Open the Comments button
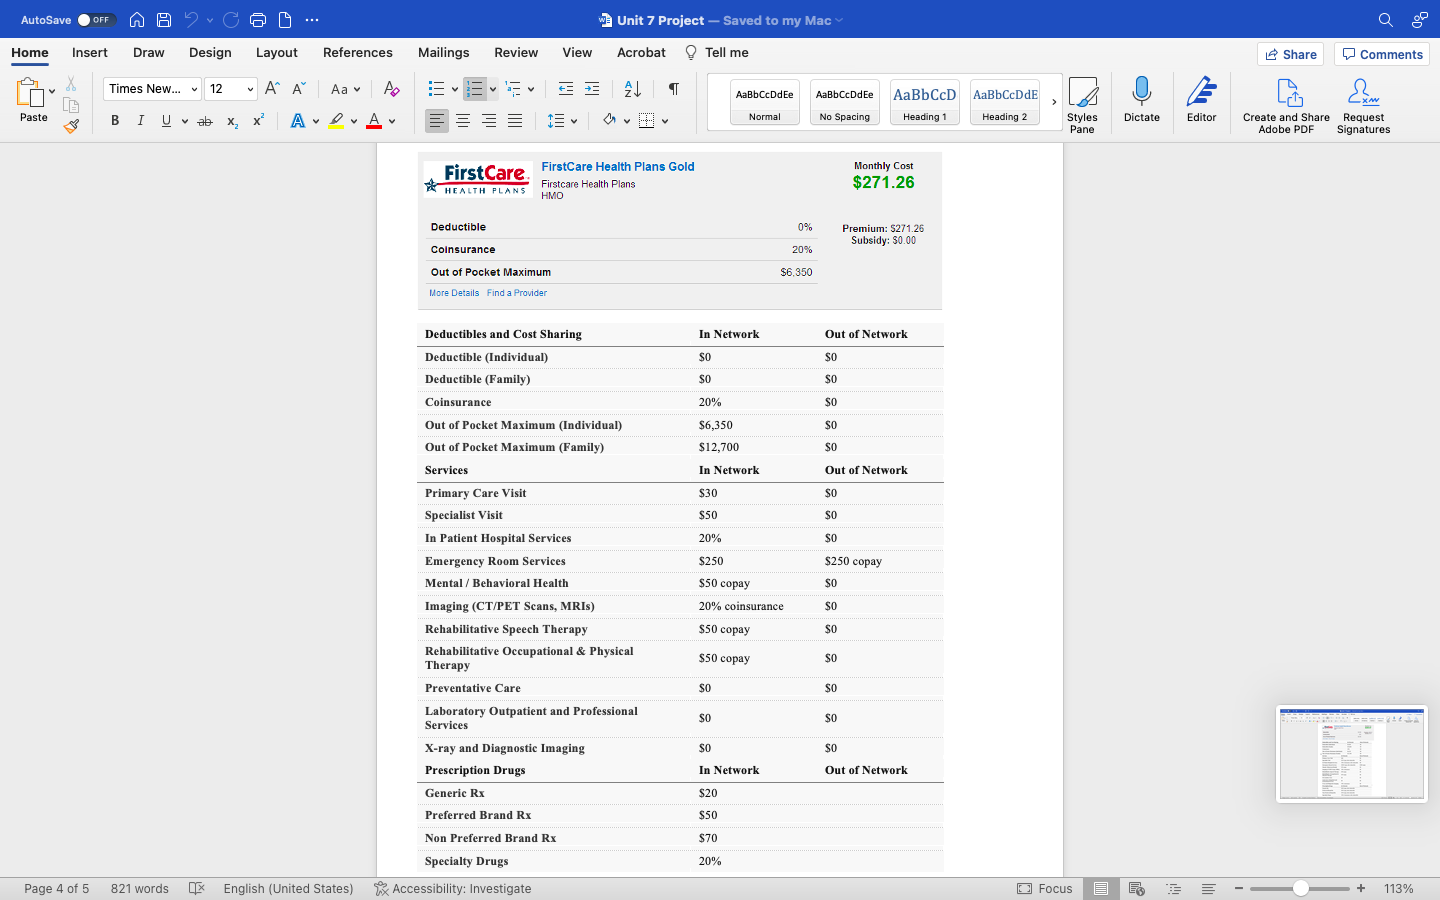 1382,54
